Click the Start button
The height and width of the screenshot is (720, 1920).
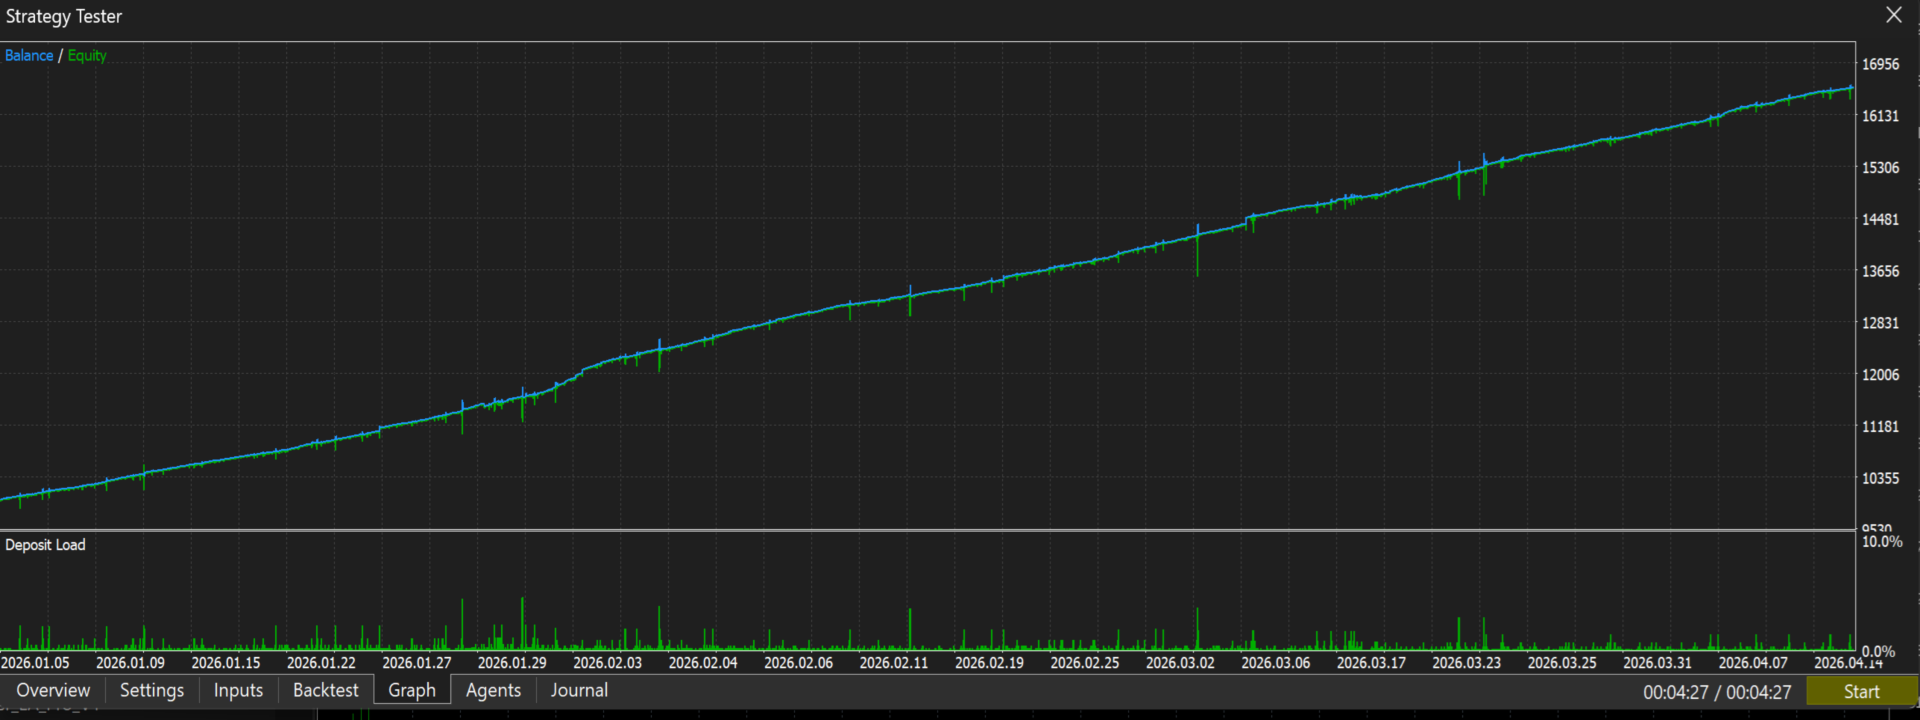[x=1861, y=691]
